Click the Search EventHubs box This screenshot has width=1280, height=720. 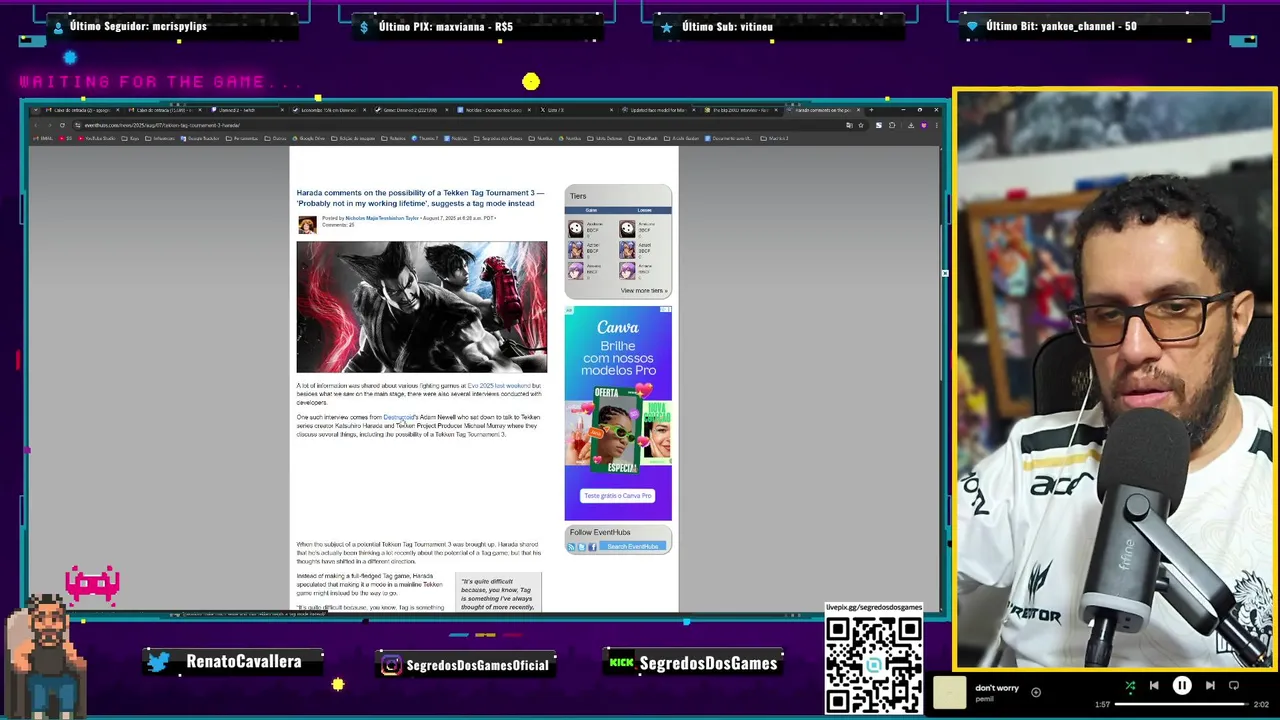[x=633, y=547]
